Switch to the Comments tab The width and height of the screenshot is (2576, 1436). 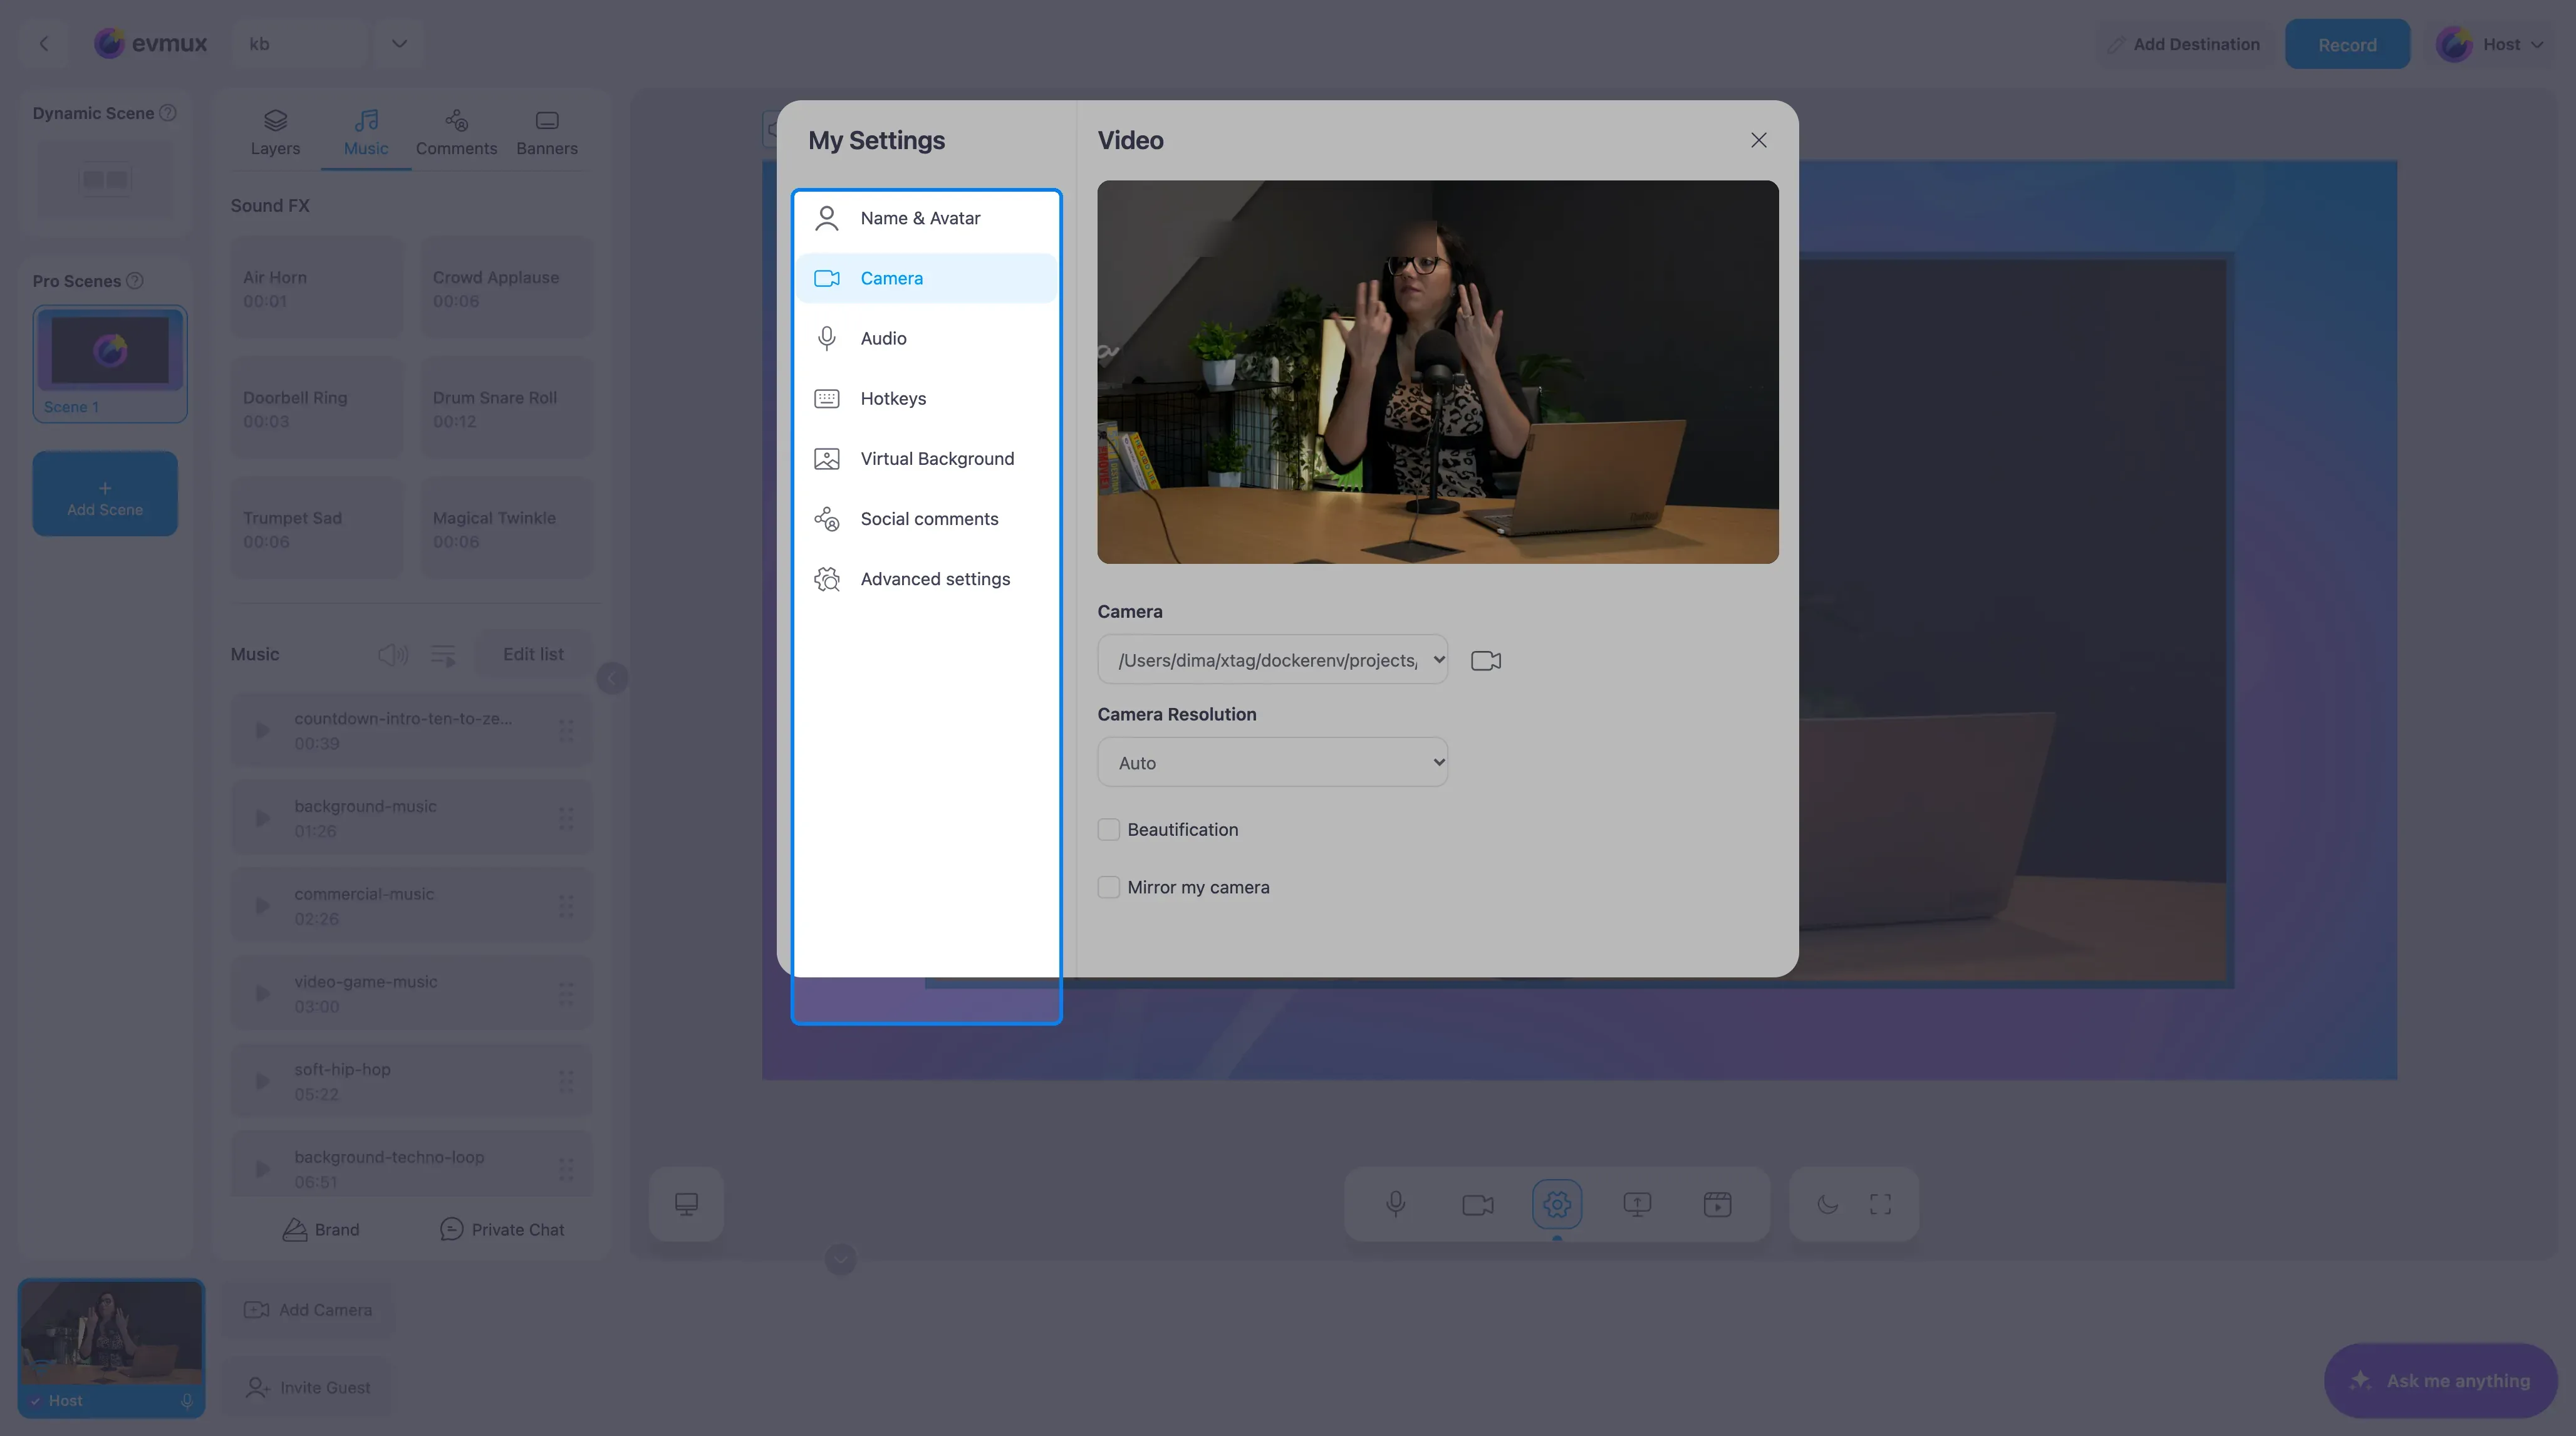tap(456, 133)
